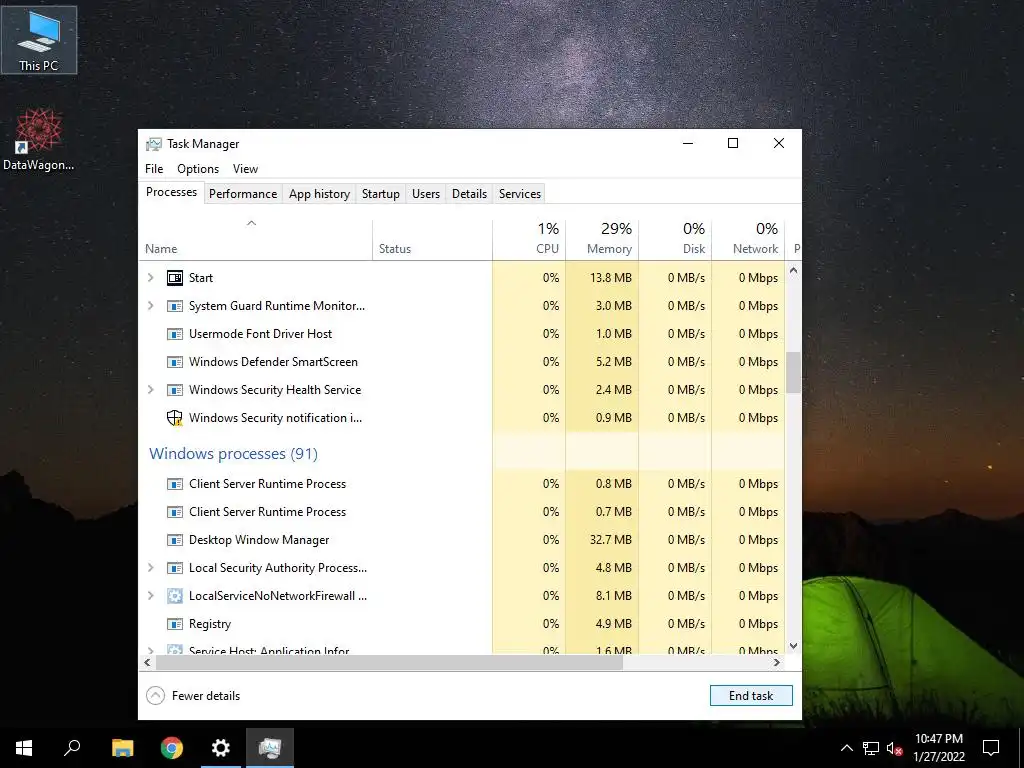Click the Start process icon
Viewport: 1024px width, 768px height.
point(174,278)
